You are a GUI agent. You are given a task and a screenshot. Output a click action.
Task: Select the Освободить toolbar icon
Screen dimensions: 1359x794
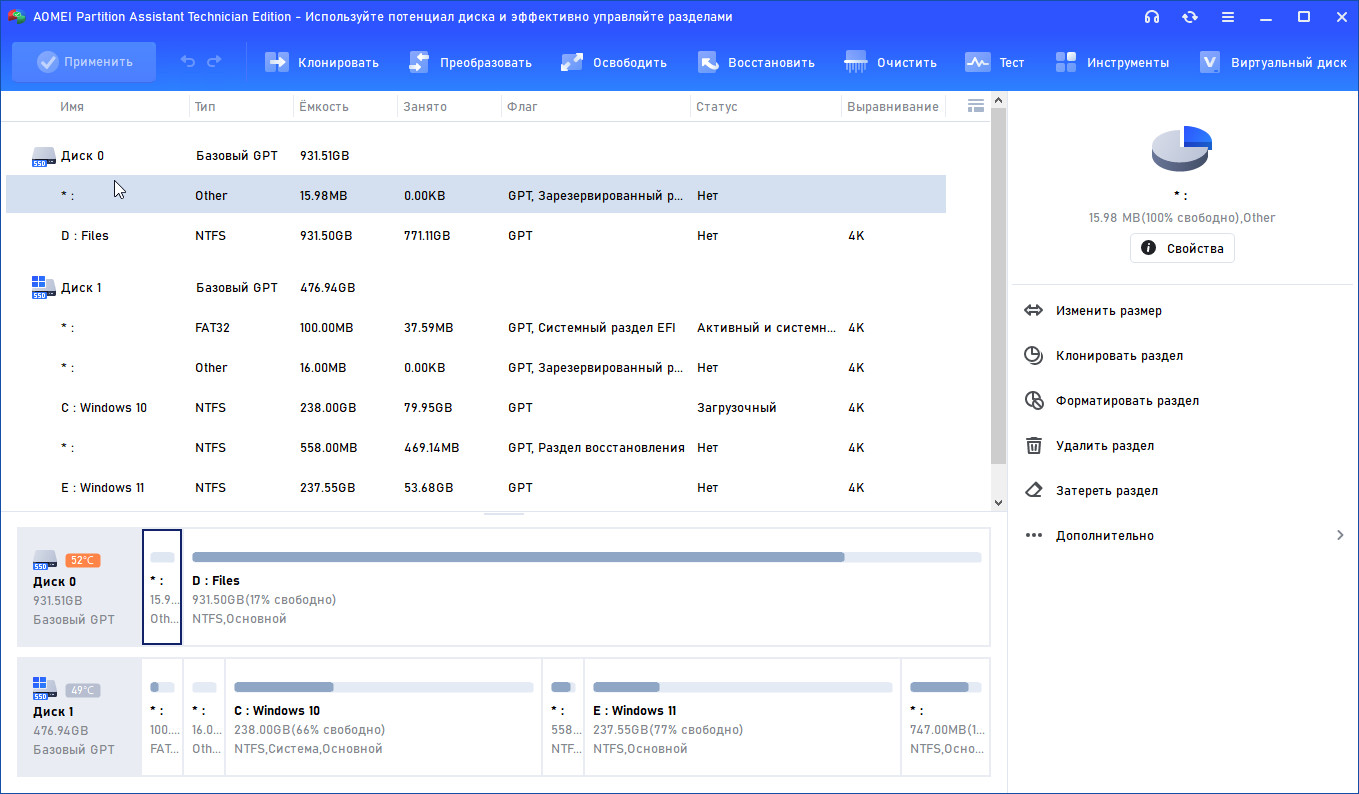572,62
